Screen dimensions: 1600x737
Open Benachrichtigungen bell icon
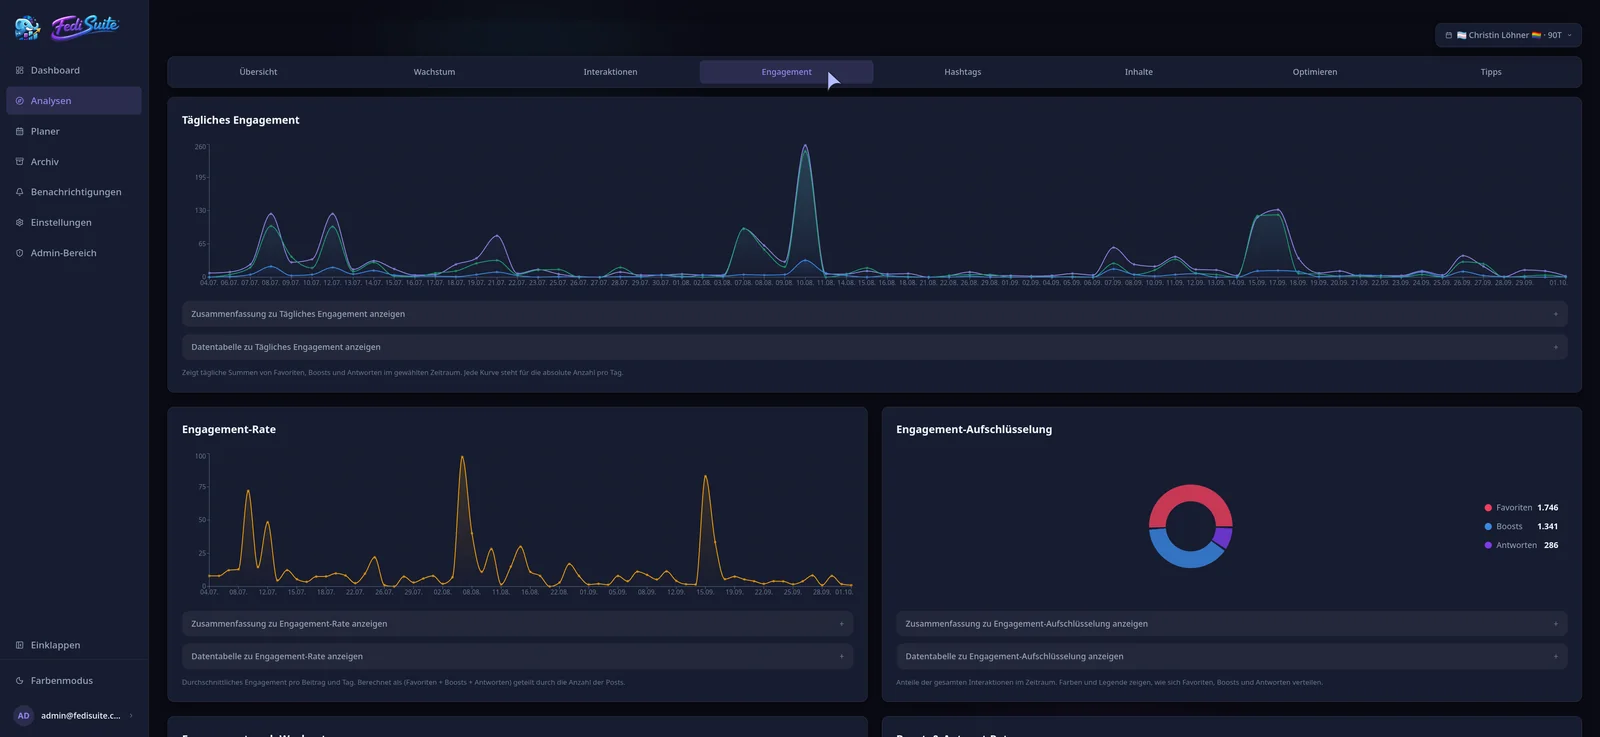(x=20, y=192)
